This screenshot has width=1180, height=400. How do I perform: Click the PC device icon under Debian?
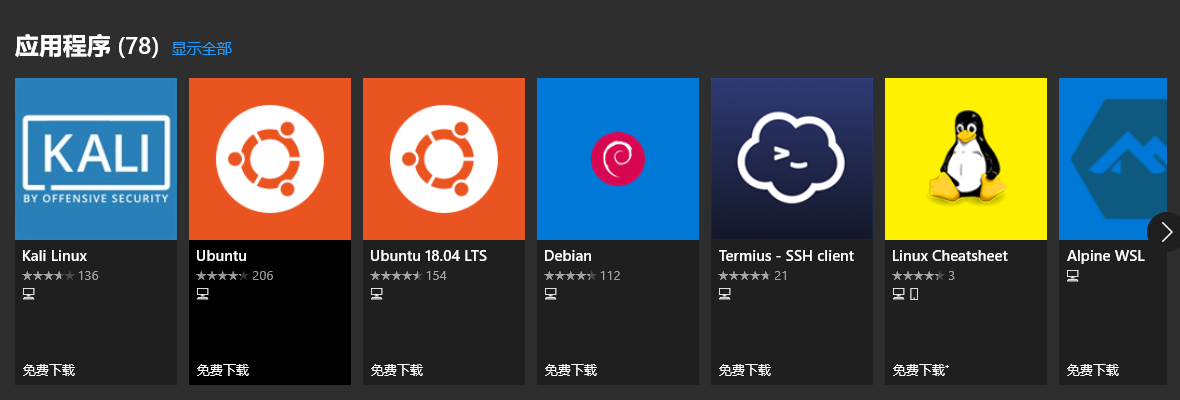(550, 294)
